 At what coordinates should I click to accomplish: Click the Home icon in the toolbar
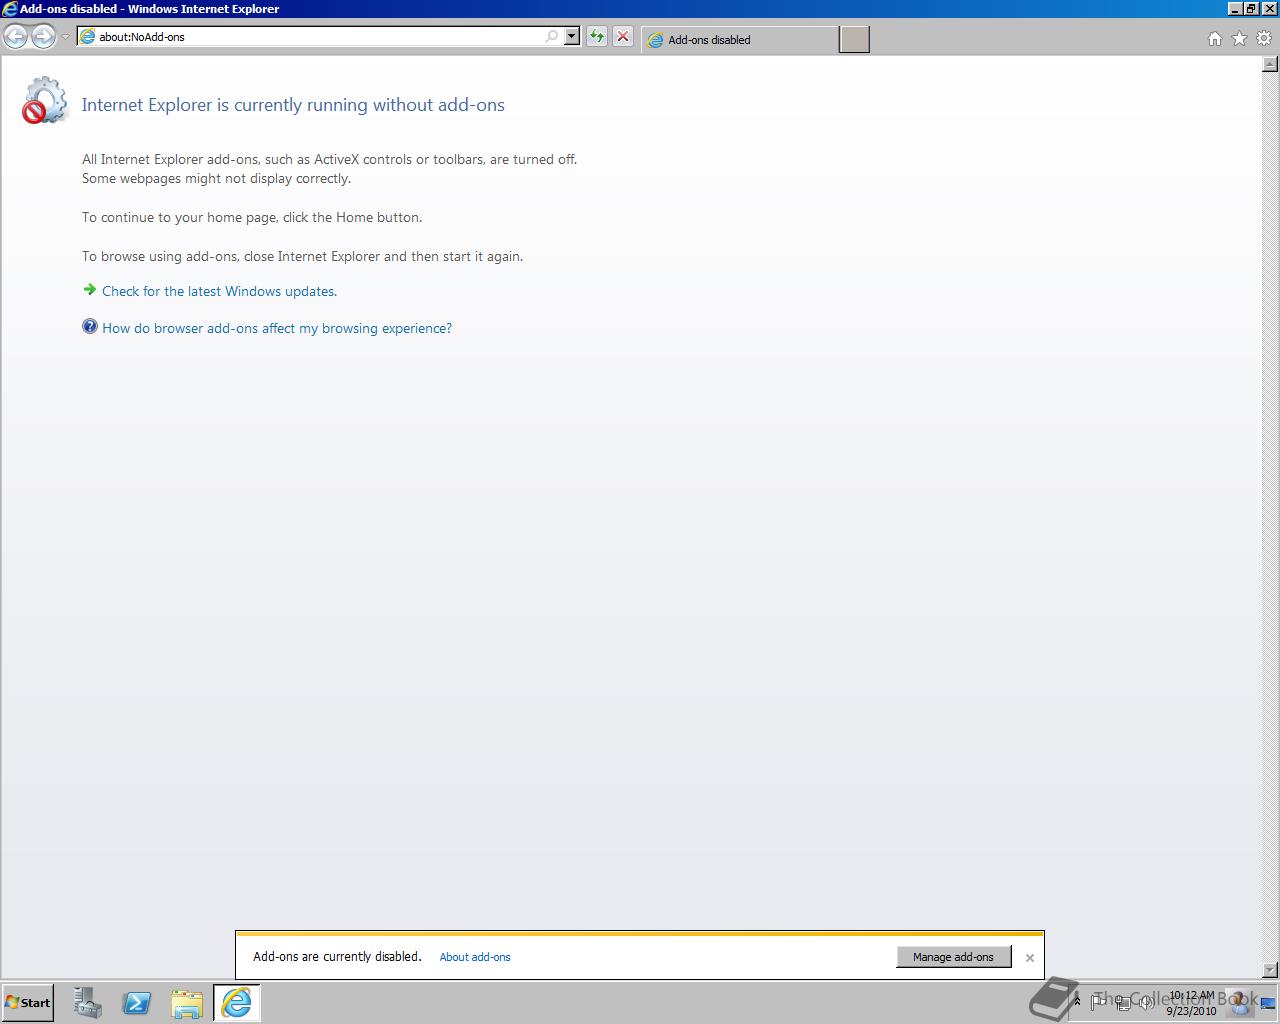(x=1215, y=39)
